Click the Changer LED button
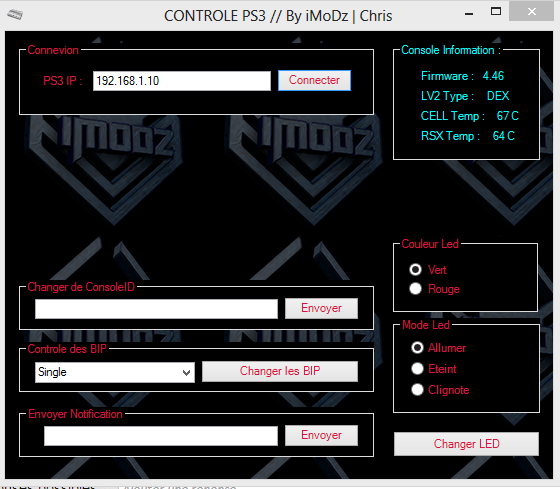Screen dimensions: 560x489 click(466, 444)
